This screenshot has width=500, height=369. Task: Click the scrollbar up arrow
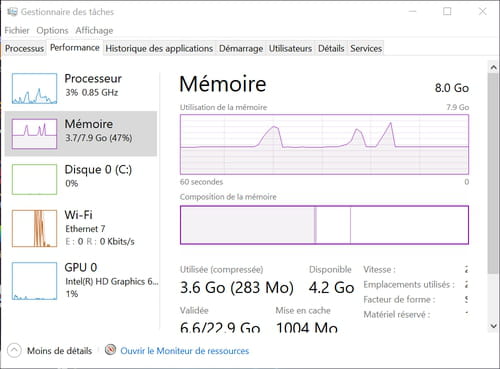(493, 68)
